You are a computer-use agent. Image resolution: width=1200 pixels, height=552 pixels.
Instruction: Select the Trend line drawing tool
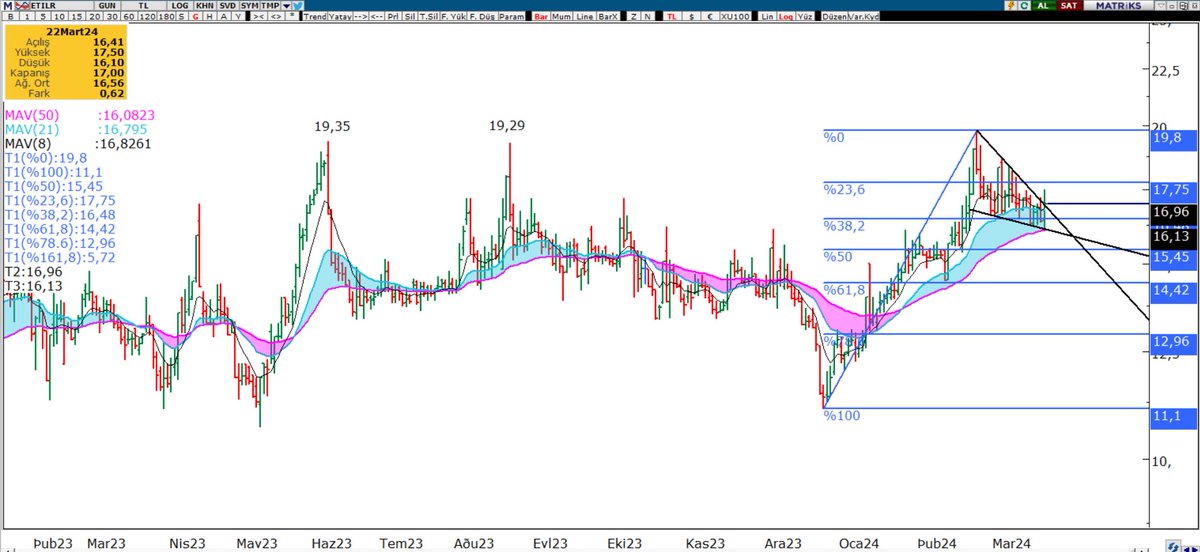[x=315, y=17]
